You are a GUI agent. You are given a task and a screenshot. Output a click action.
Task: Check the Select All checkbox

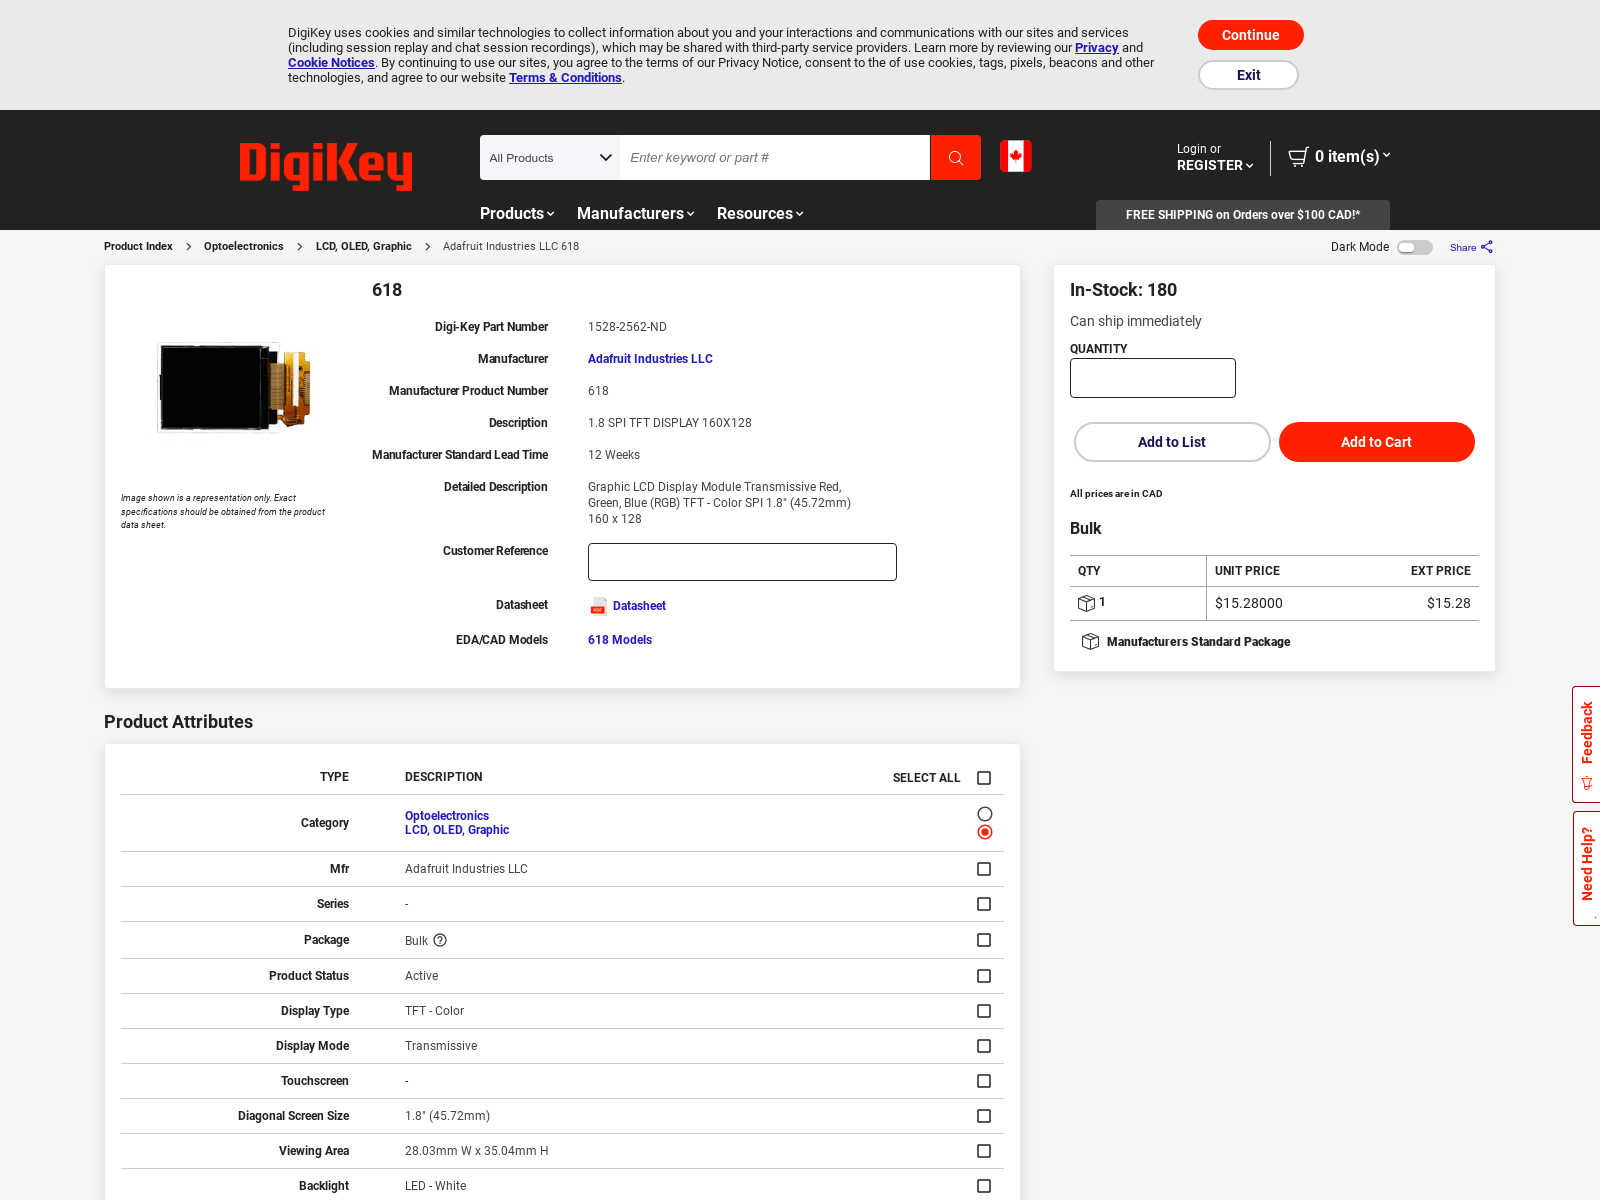(984, 778)
